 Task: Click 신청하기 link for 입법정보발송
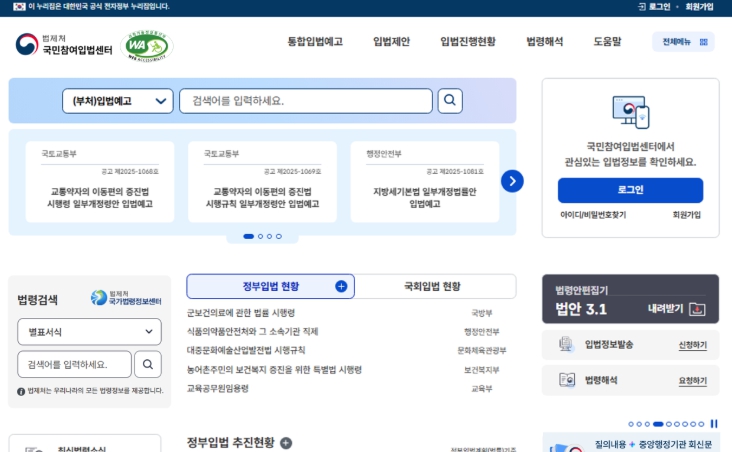pyautogui.click(x=692, y=345)
